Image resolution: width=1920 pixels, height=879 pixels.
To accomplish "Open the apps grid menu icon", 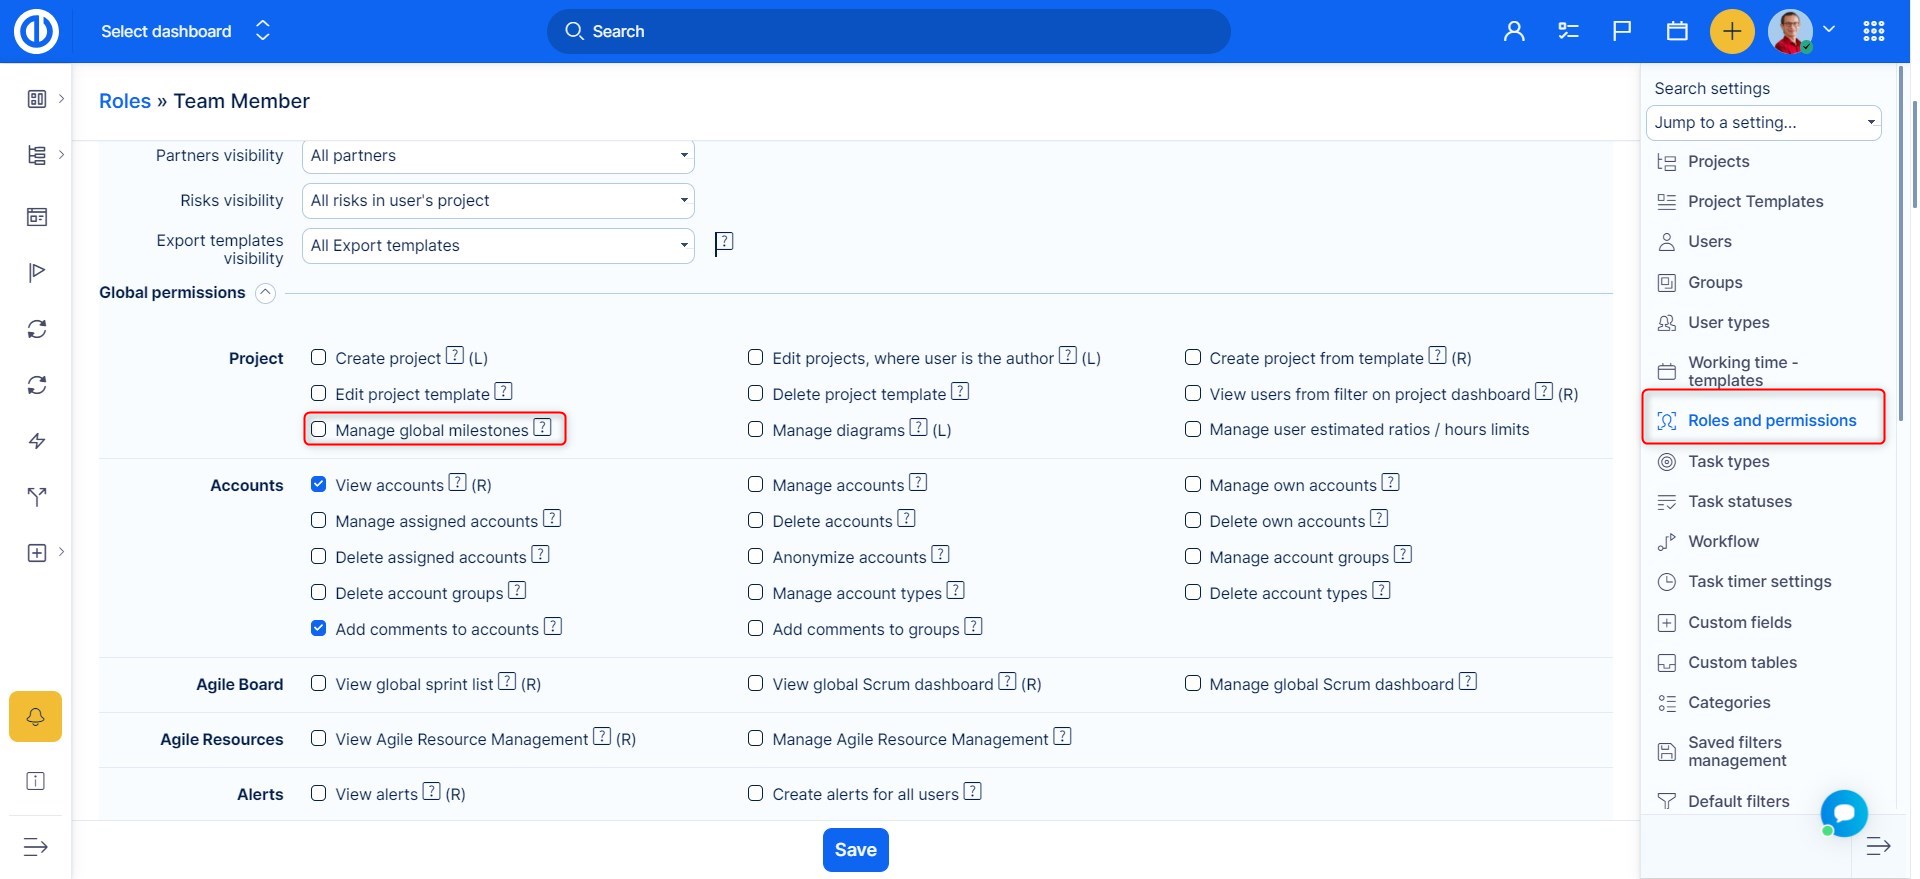I will coord(1874,32).
